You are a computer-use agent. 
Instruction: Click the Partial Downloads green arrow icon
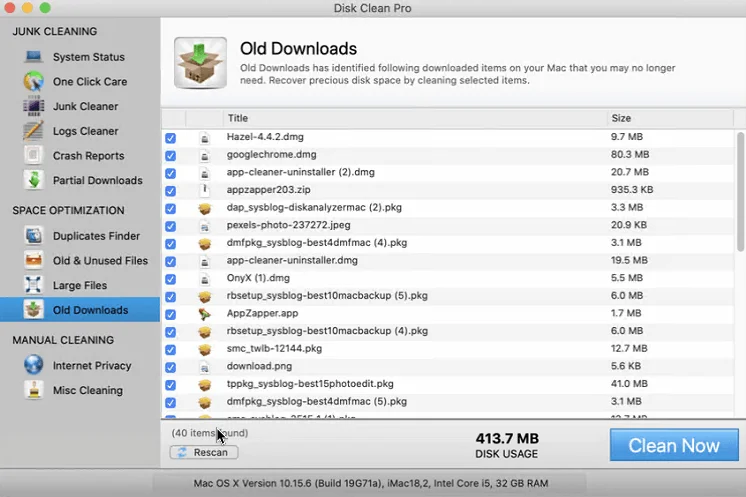(x=33, y=180)
